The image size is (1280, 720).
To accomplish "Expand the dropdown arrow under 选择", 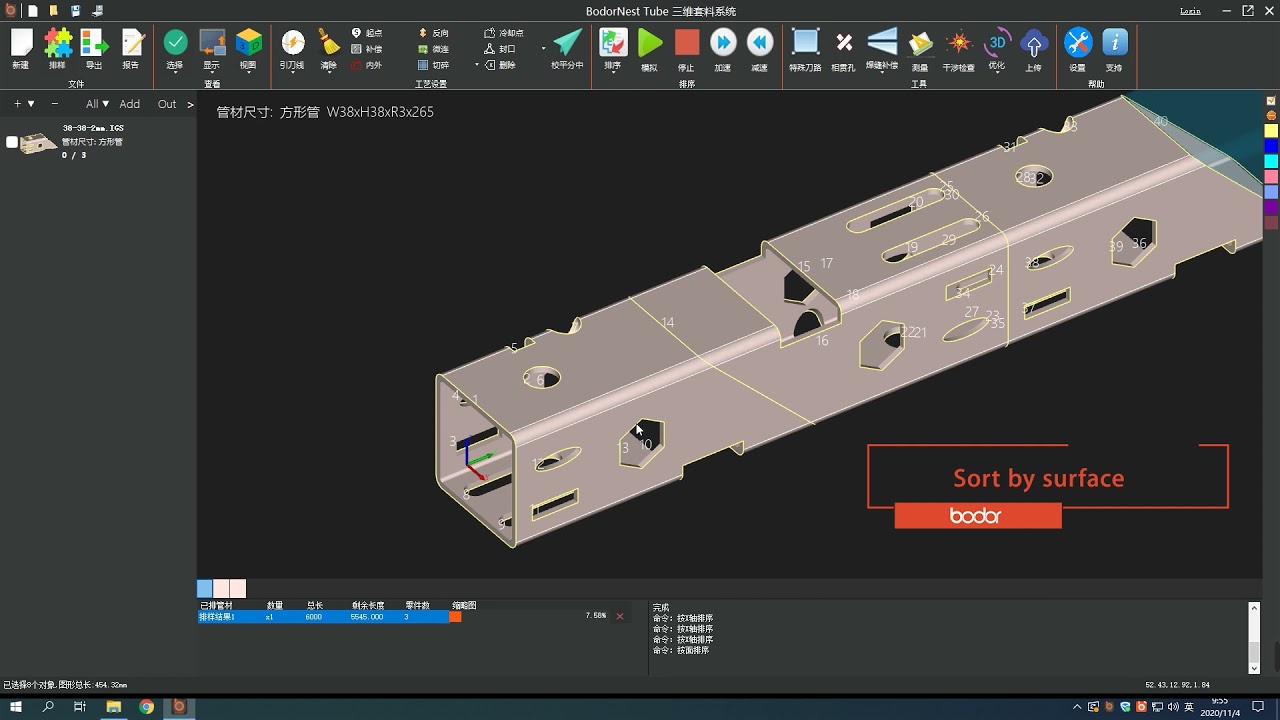I will (175, 73).
